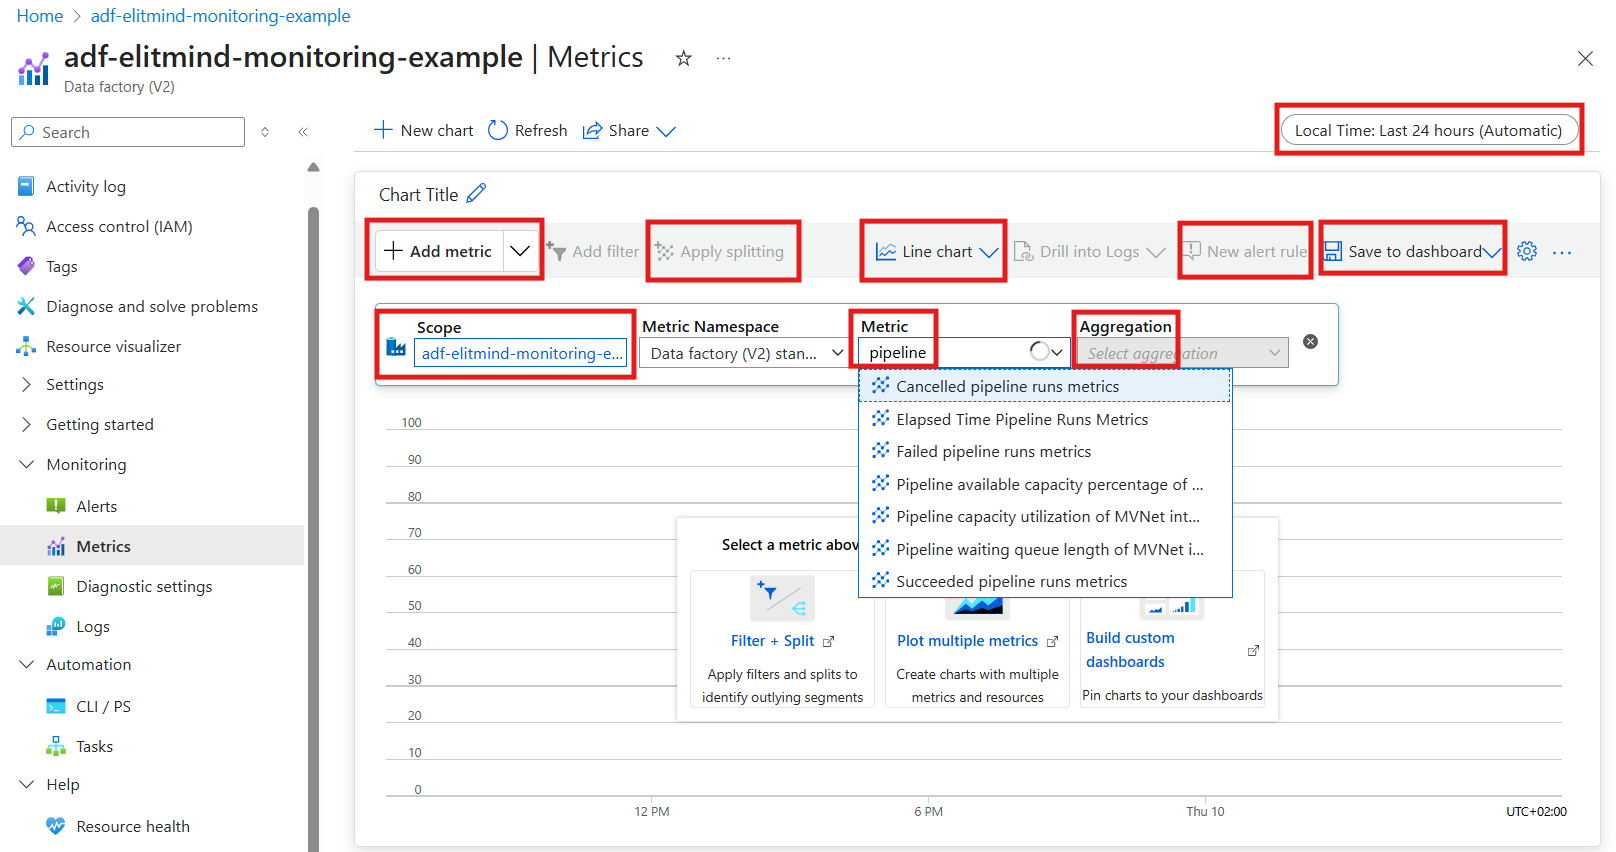Click New alert rule
Image resolution: width=1616 pixels, height=852 pixels.
point(1245,252)
